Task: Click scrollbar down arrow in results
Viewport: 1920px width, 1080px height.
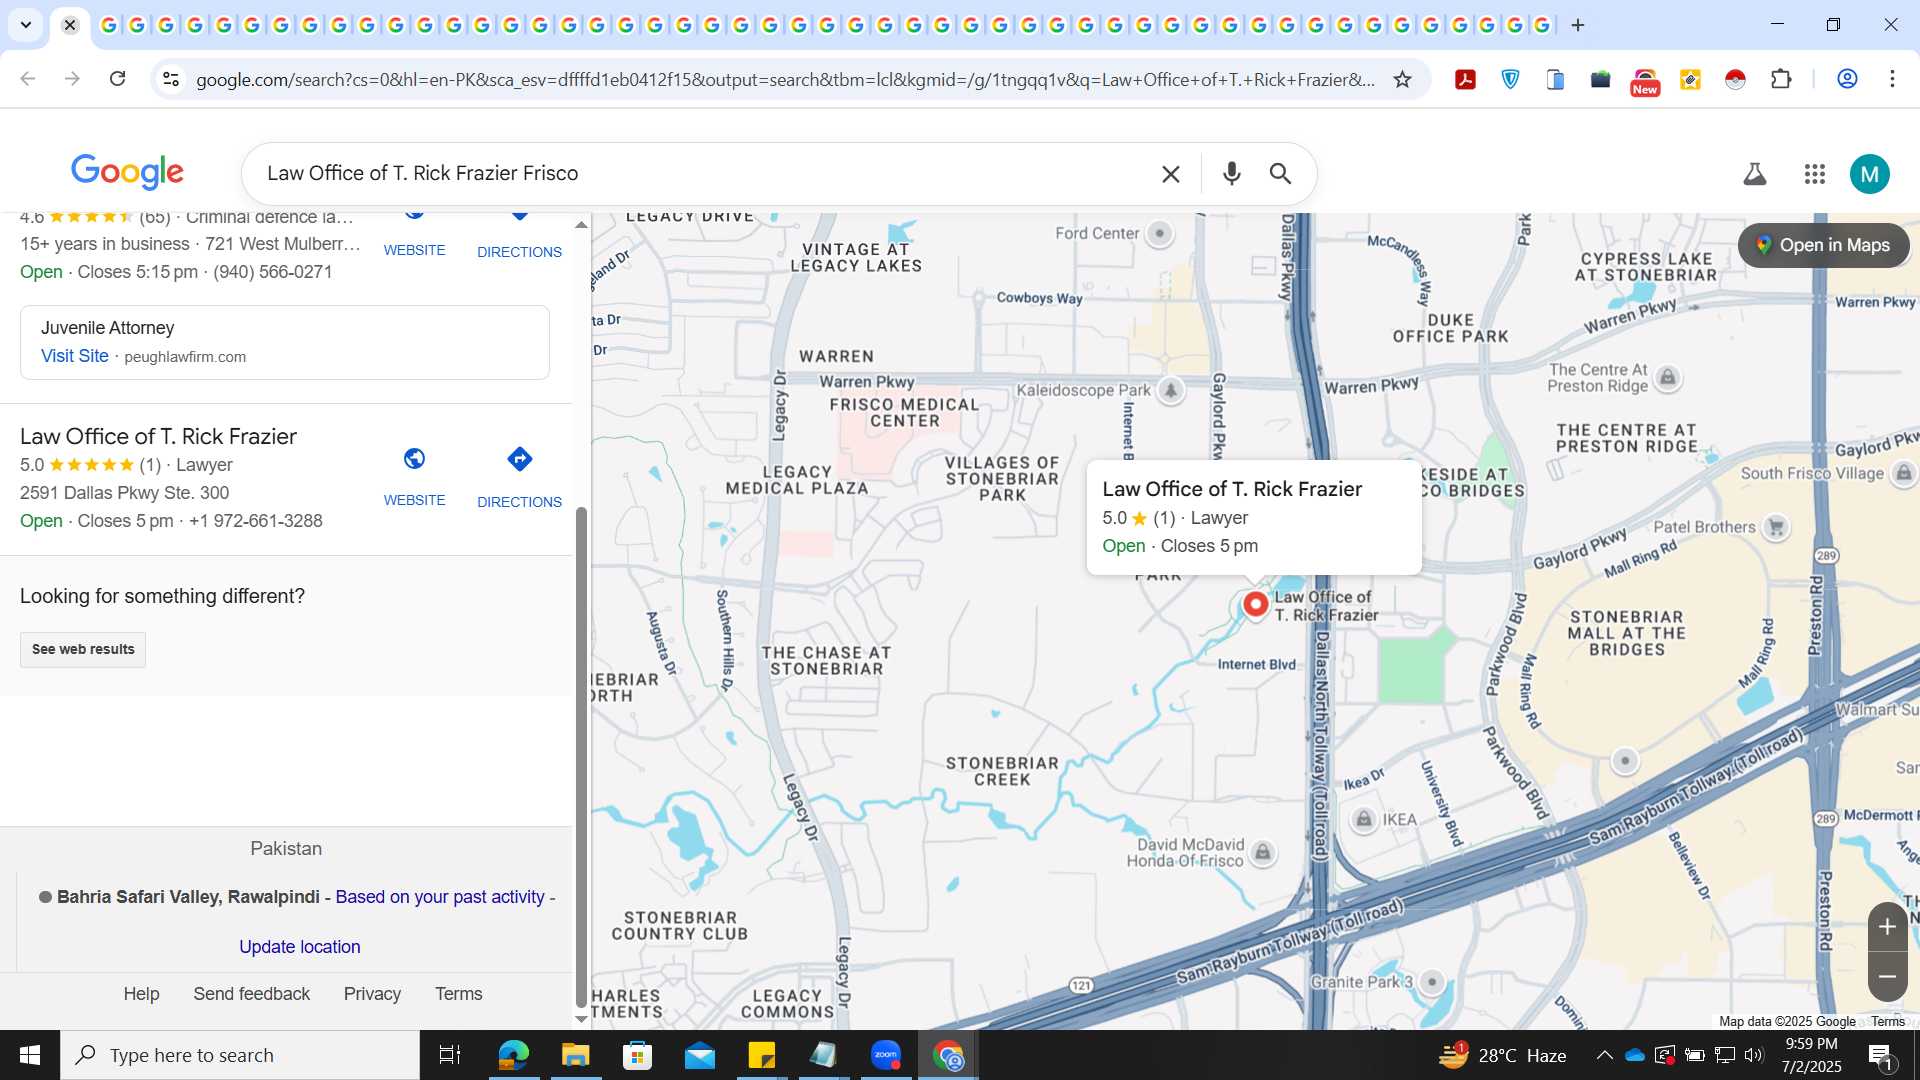Action: point(581,1019)
